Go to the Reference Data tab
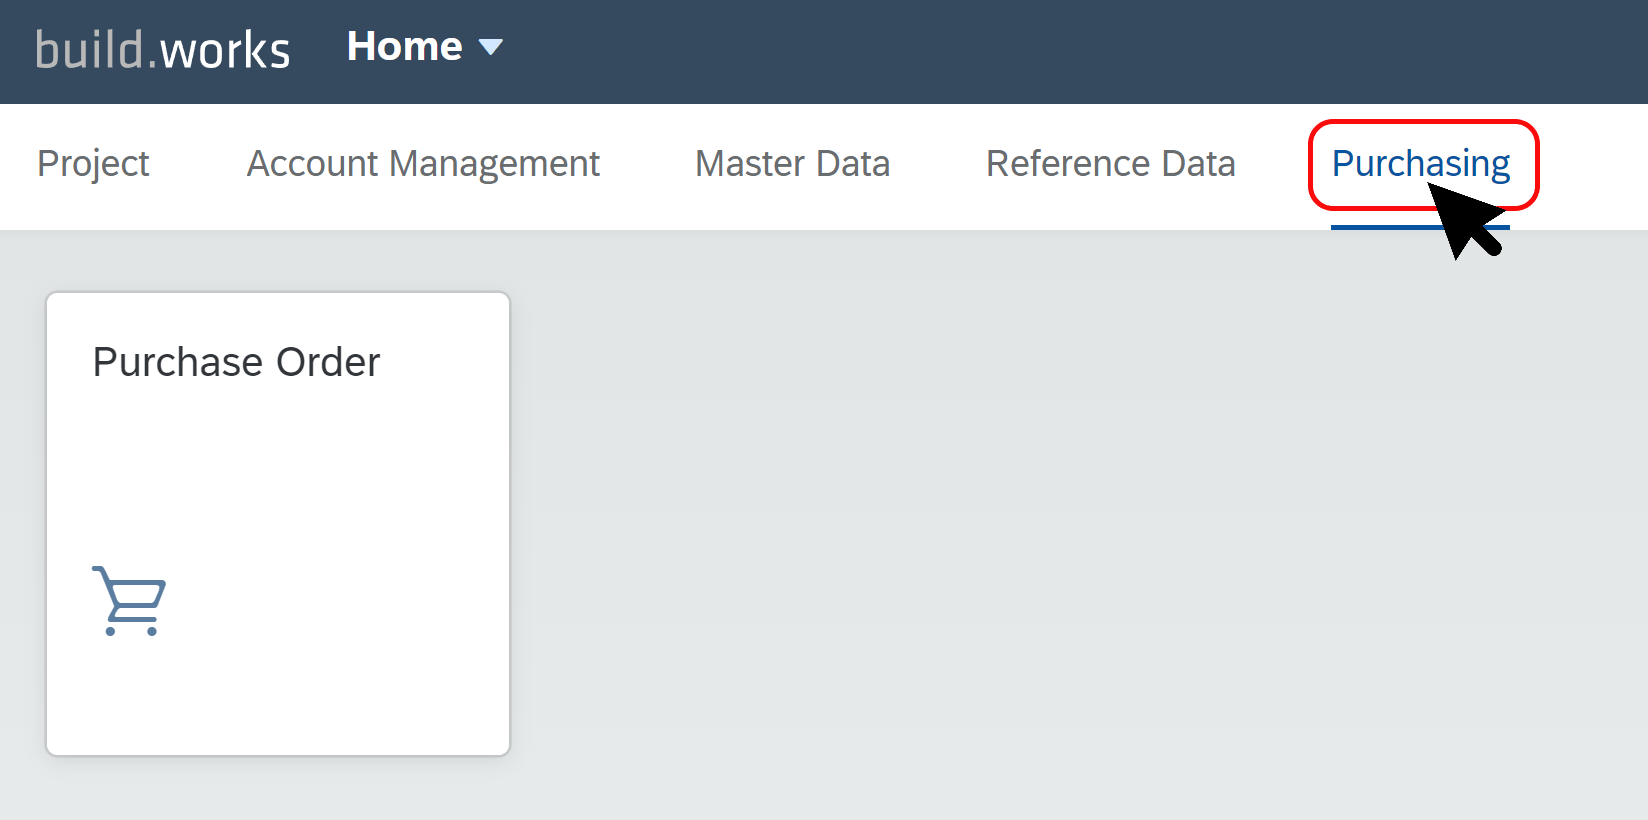 coord(1111,164)
